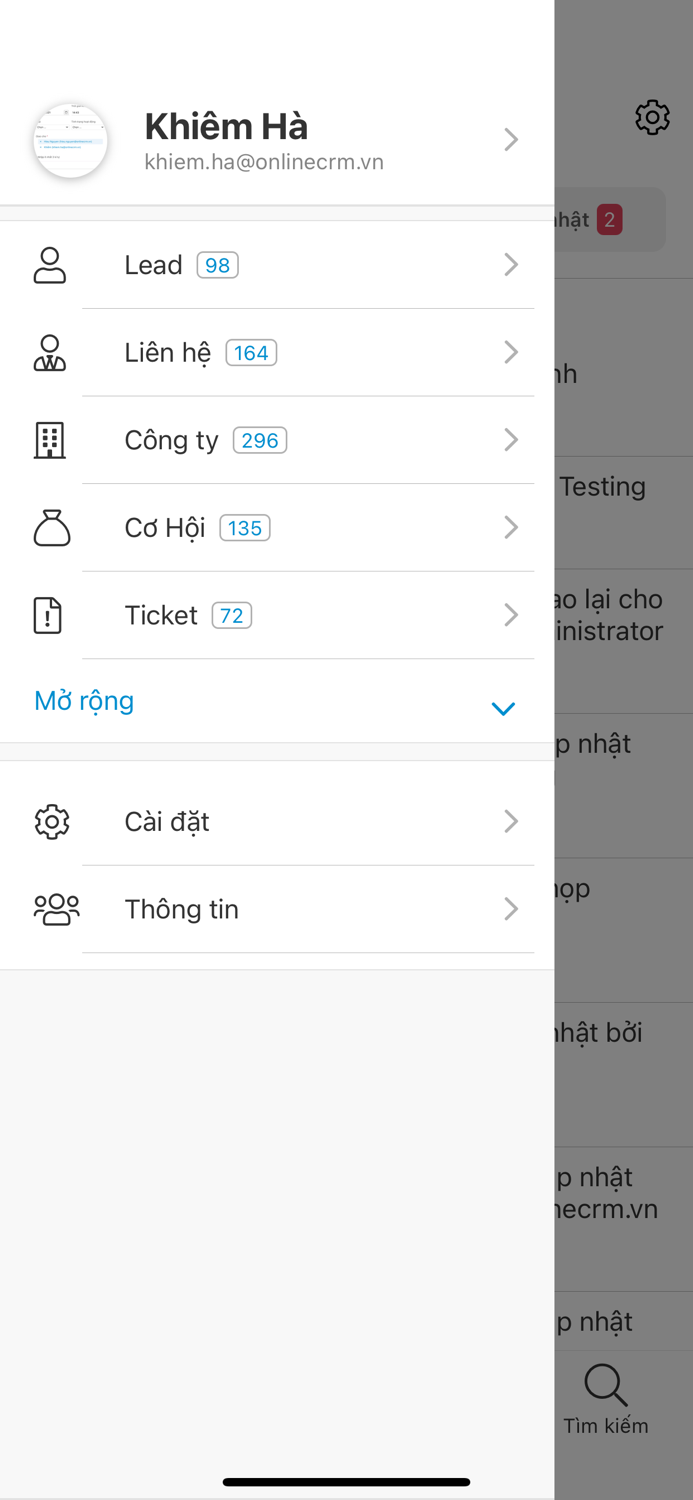693x1500 pixels.
Task: Tap the Lead count badge showing 98
Action: point(215,264)
